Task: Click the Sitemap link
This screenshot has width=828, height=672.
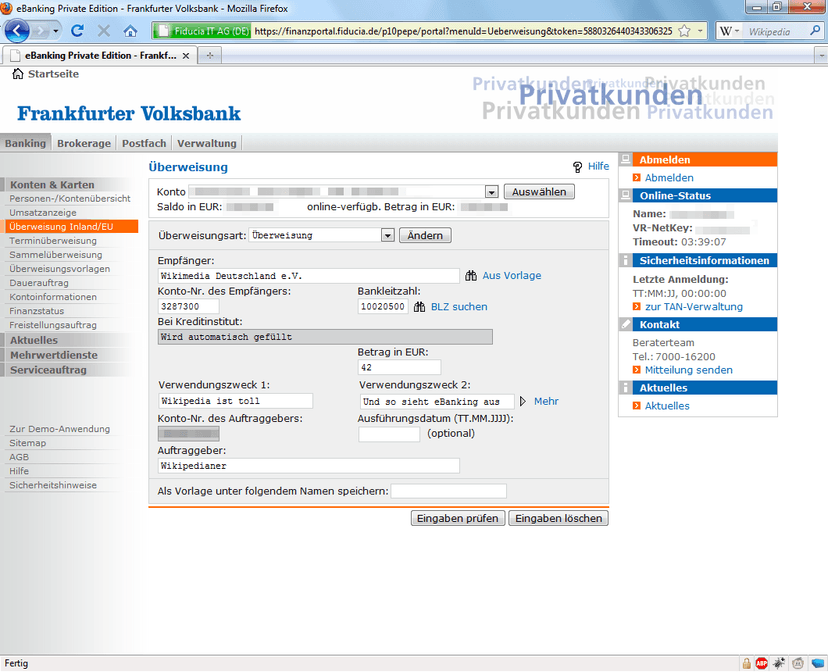Action: point(27,443)
